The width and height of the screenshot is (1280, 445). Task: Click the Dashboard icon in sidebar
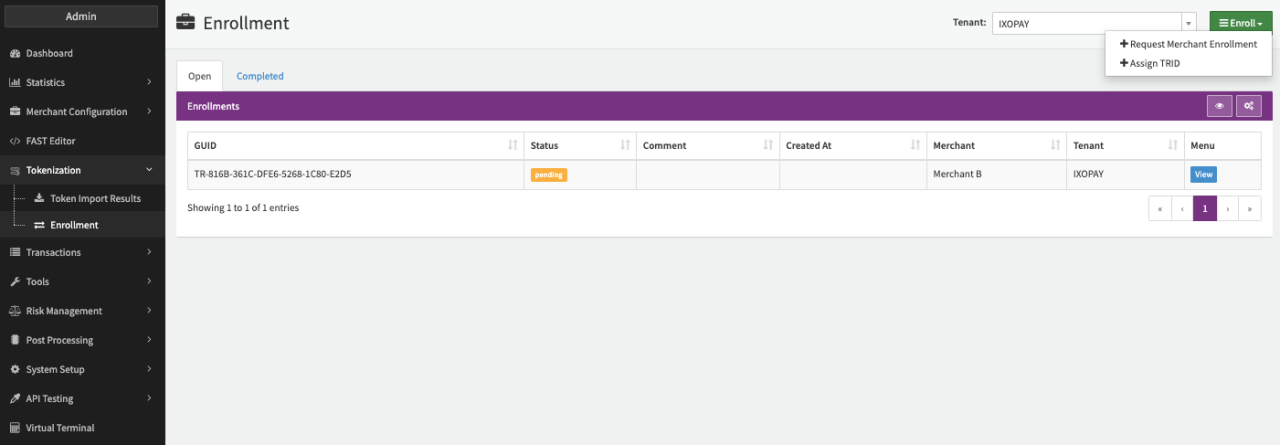pos(15,53)
